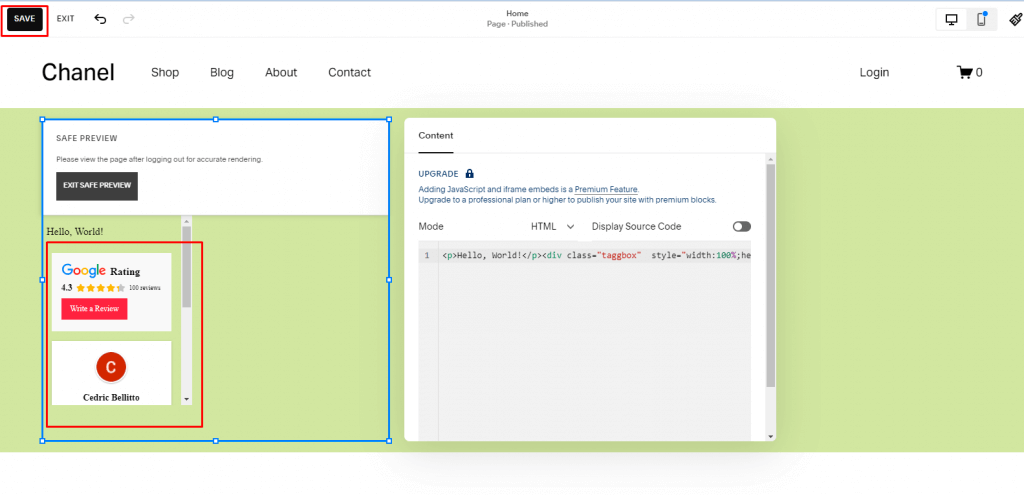Switch to desktop view icon
The image size is (1024, 495).
click(x=951, y=19)
